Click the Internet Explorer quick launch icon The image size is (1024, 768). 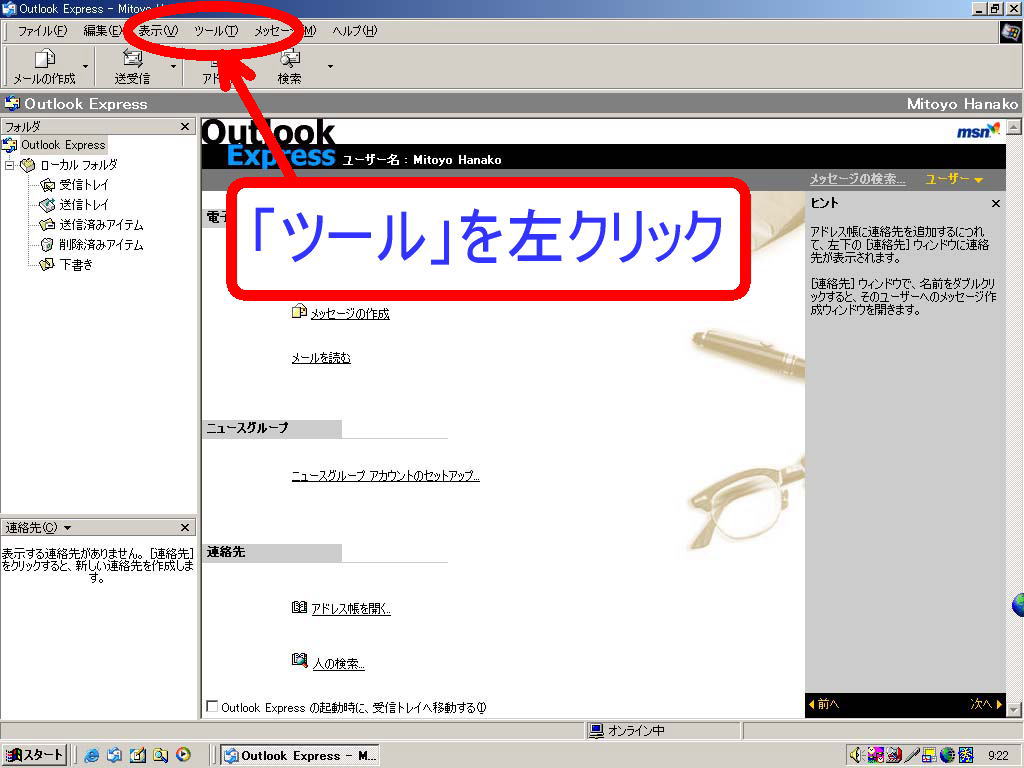pyautogui.click(x=92, y=756)
